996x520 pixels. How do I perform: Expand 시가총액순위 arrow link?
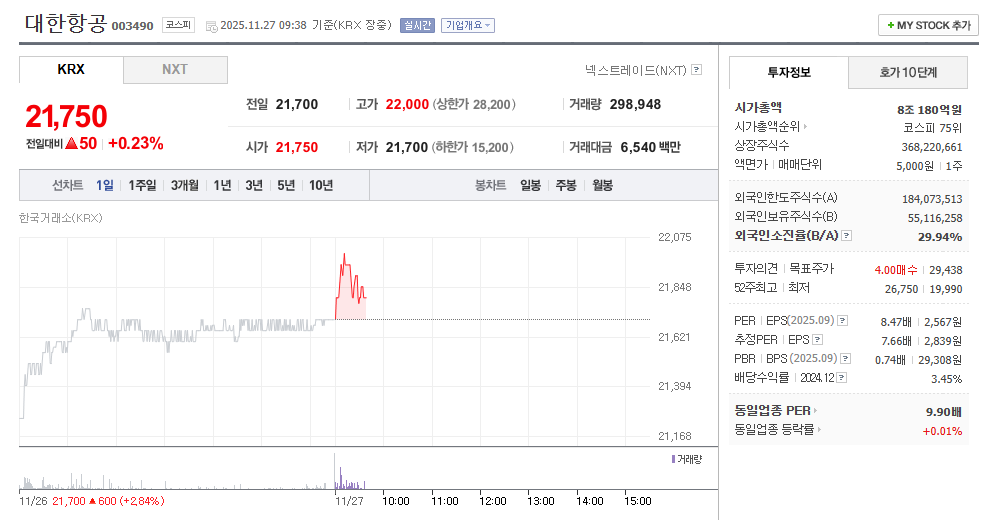[x=805, y=127]
